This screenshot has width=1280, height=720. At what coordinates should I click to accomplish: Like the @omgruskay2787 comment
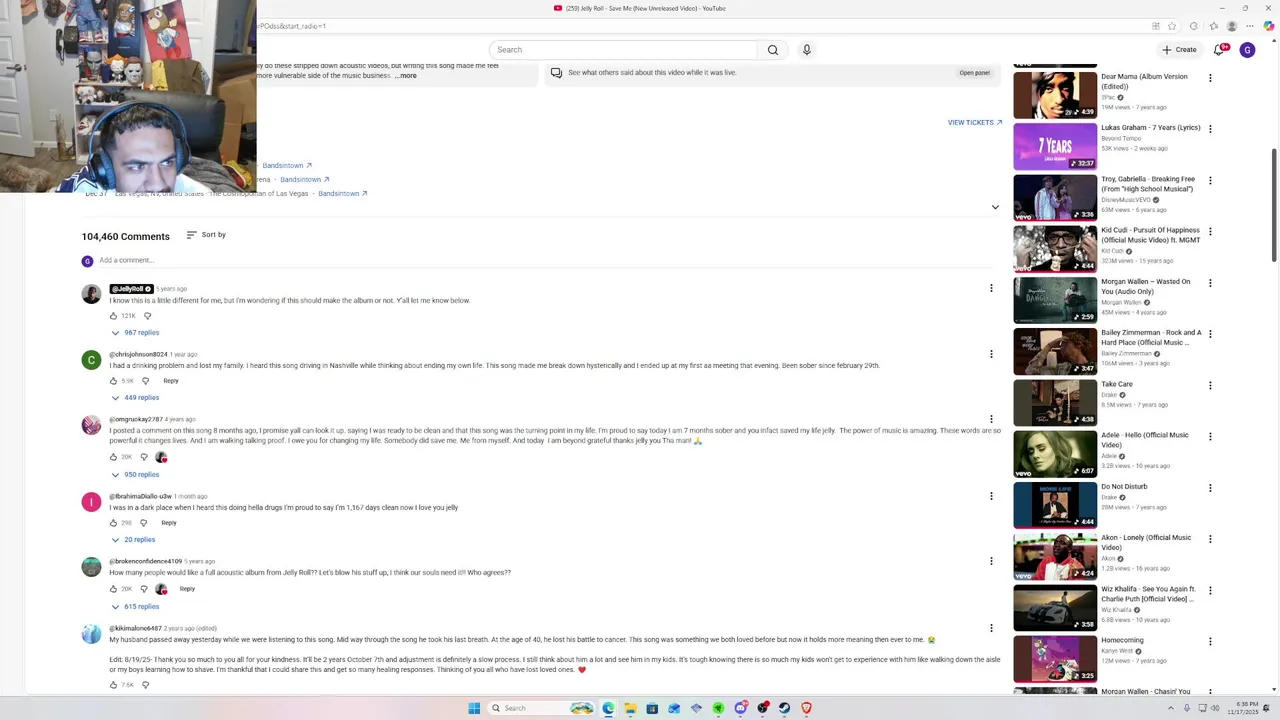tap(113, 457)
